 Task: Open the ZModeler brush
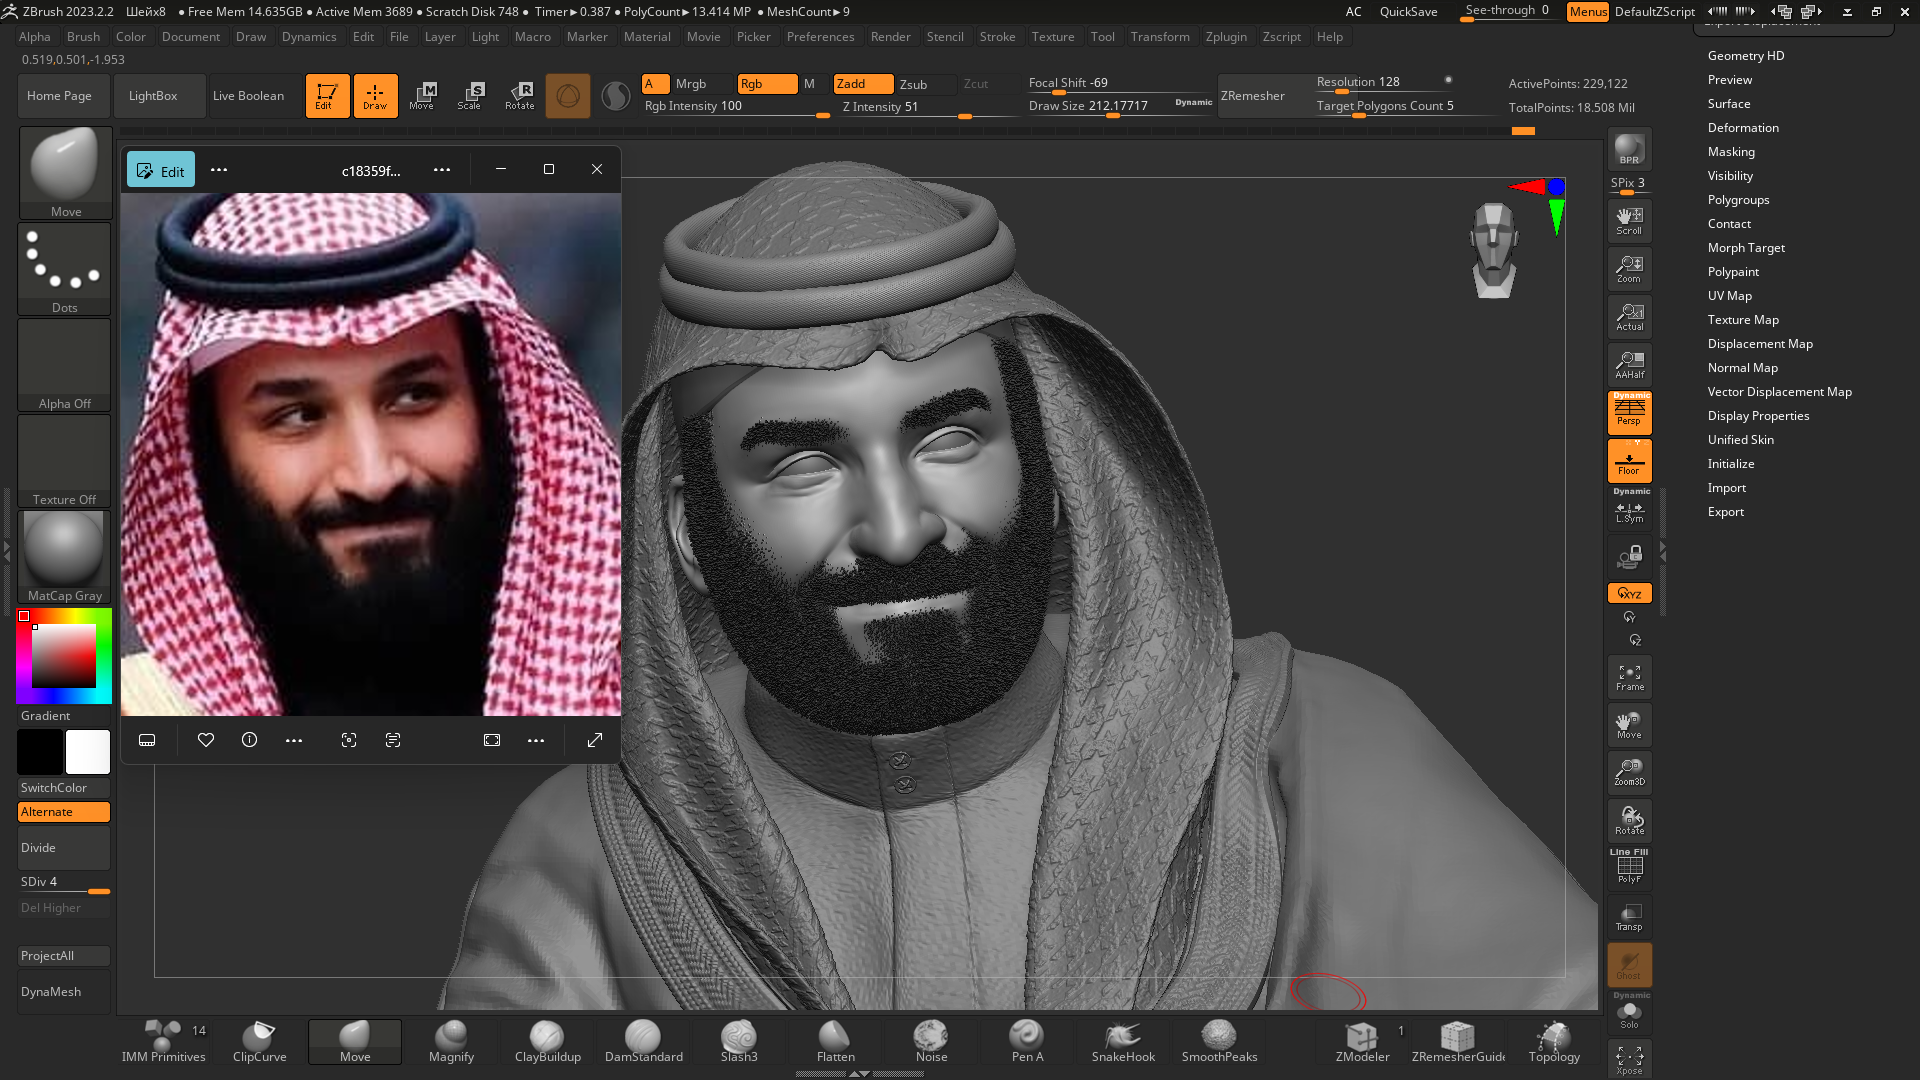[1362, 1041]
